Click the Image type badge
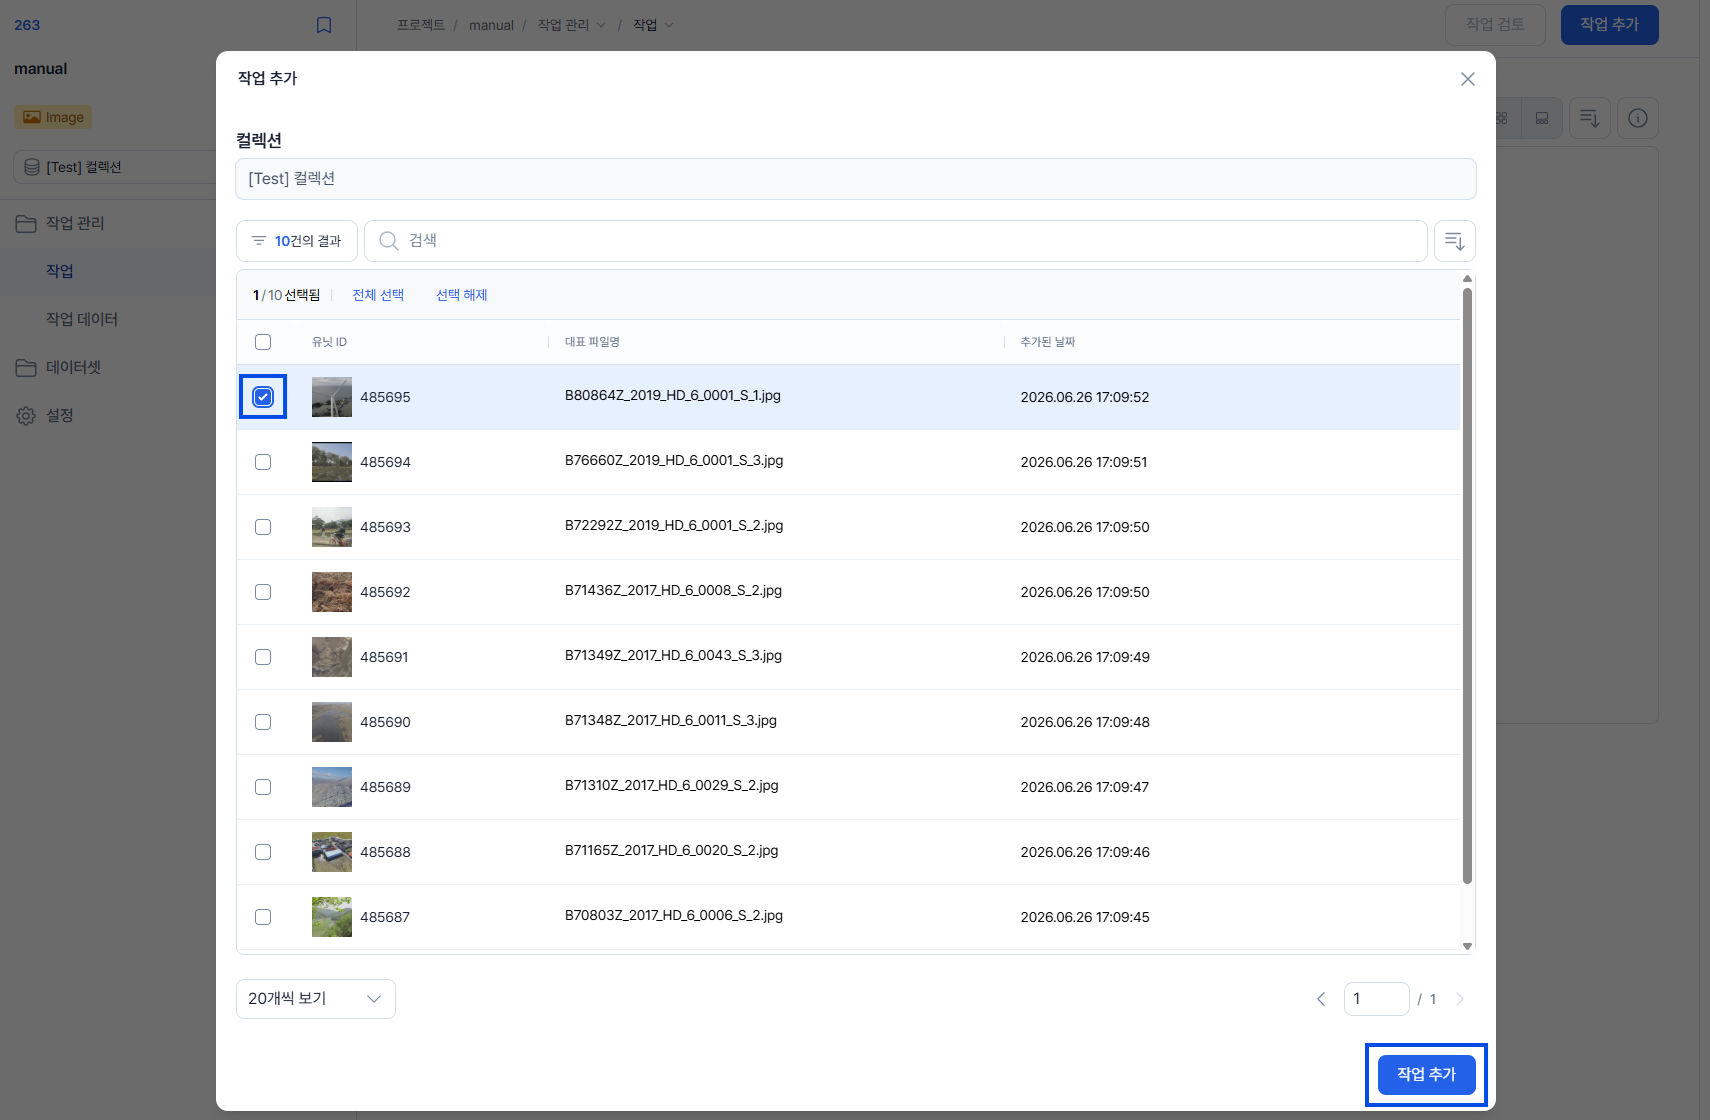This screenshot has height=1120, width=1710. pyautogui.click(x=53, y=117)
